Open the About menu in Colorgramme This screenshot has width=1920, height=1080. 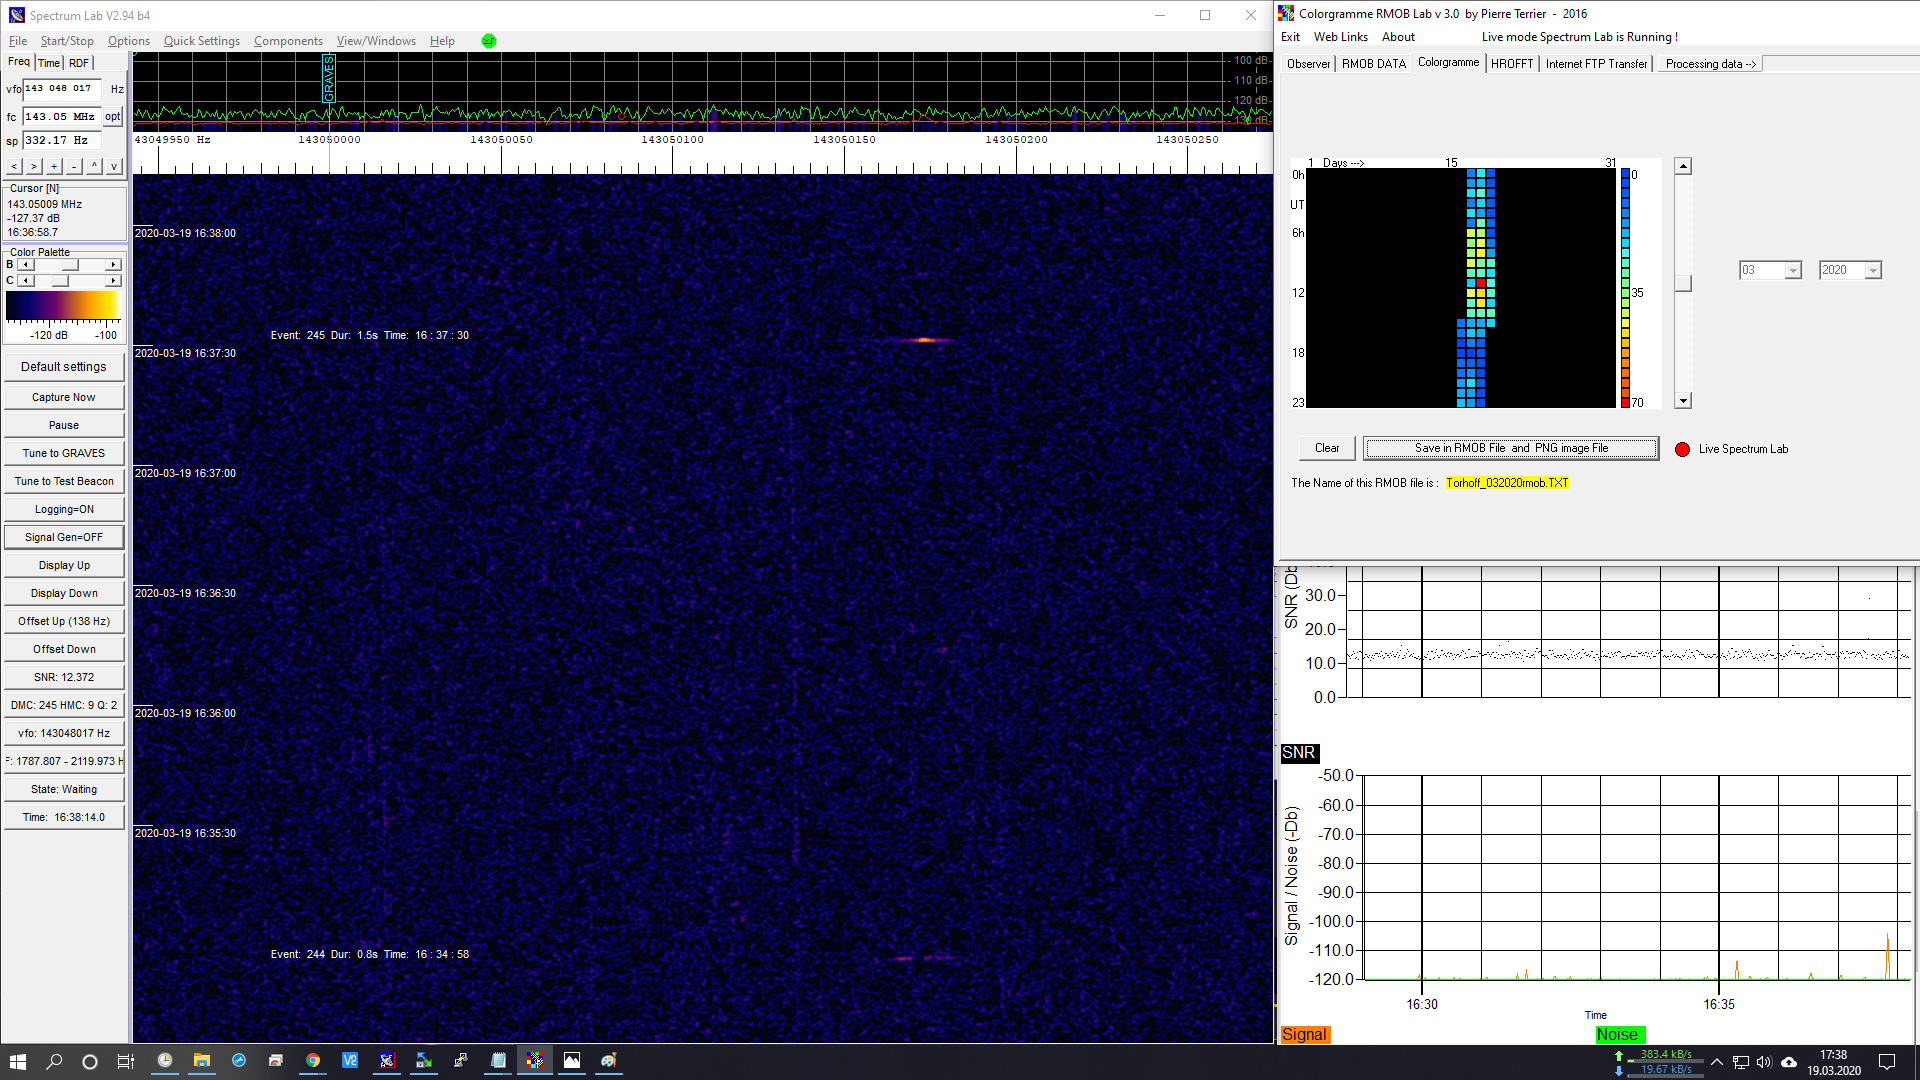click(1398, 37)
